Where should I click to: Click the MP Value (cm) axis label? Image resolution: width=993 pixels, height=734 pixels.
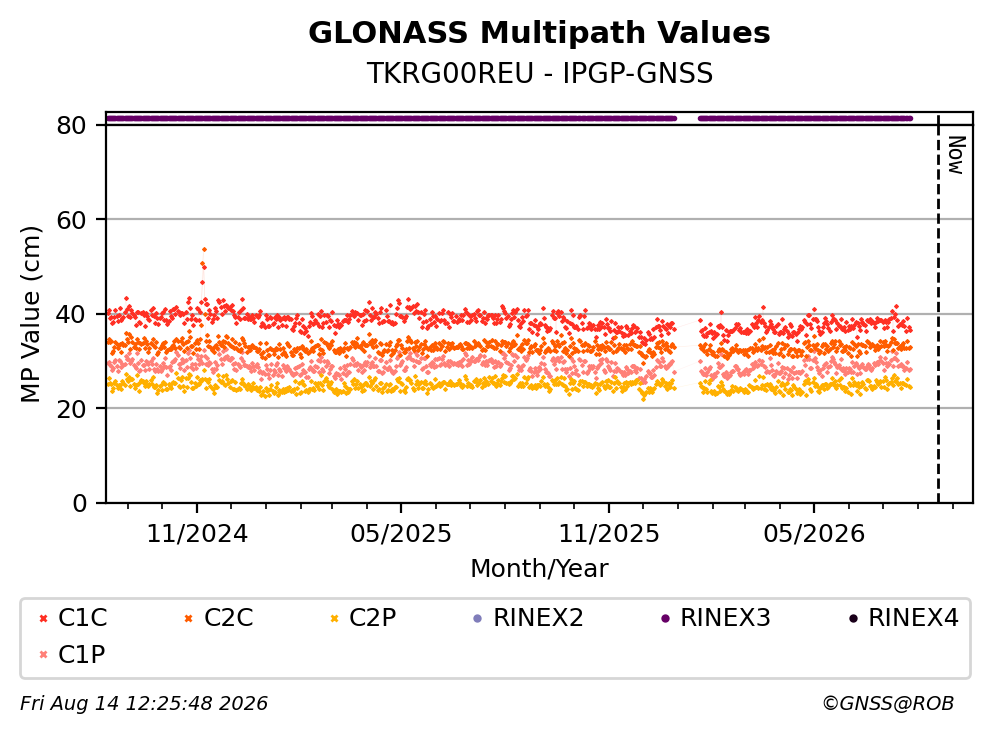coord(30,314)
